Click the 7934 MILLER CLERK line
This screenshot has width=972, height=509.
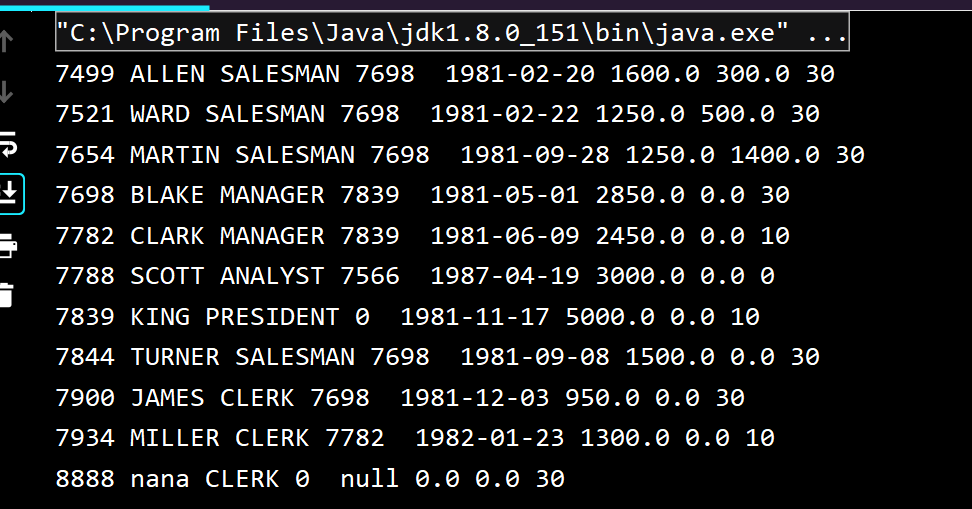415,438
